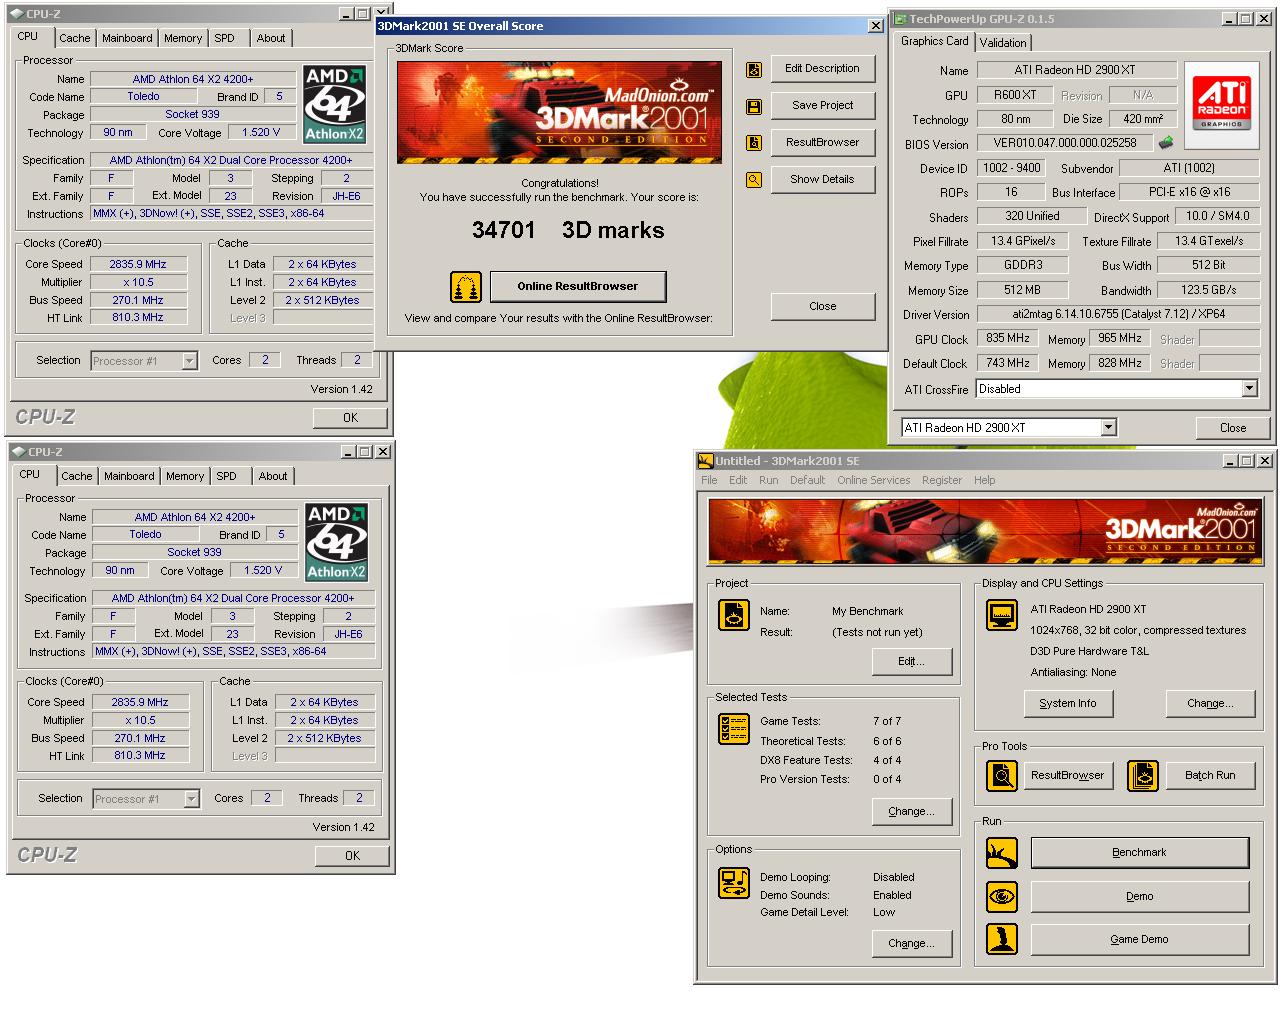This screenshot has height=1024, width=1280.
Task: Click the icon beside the ResultBrowser button in the score dialog
Action: (754, 143)
